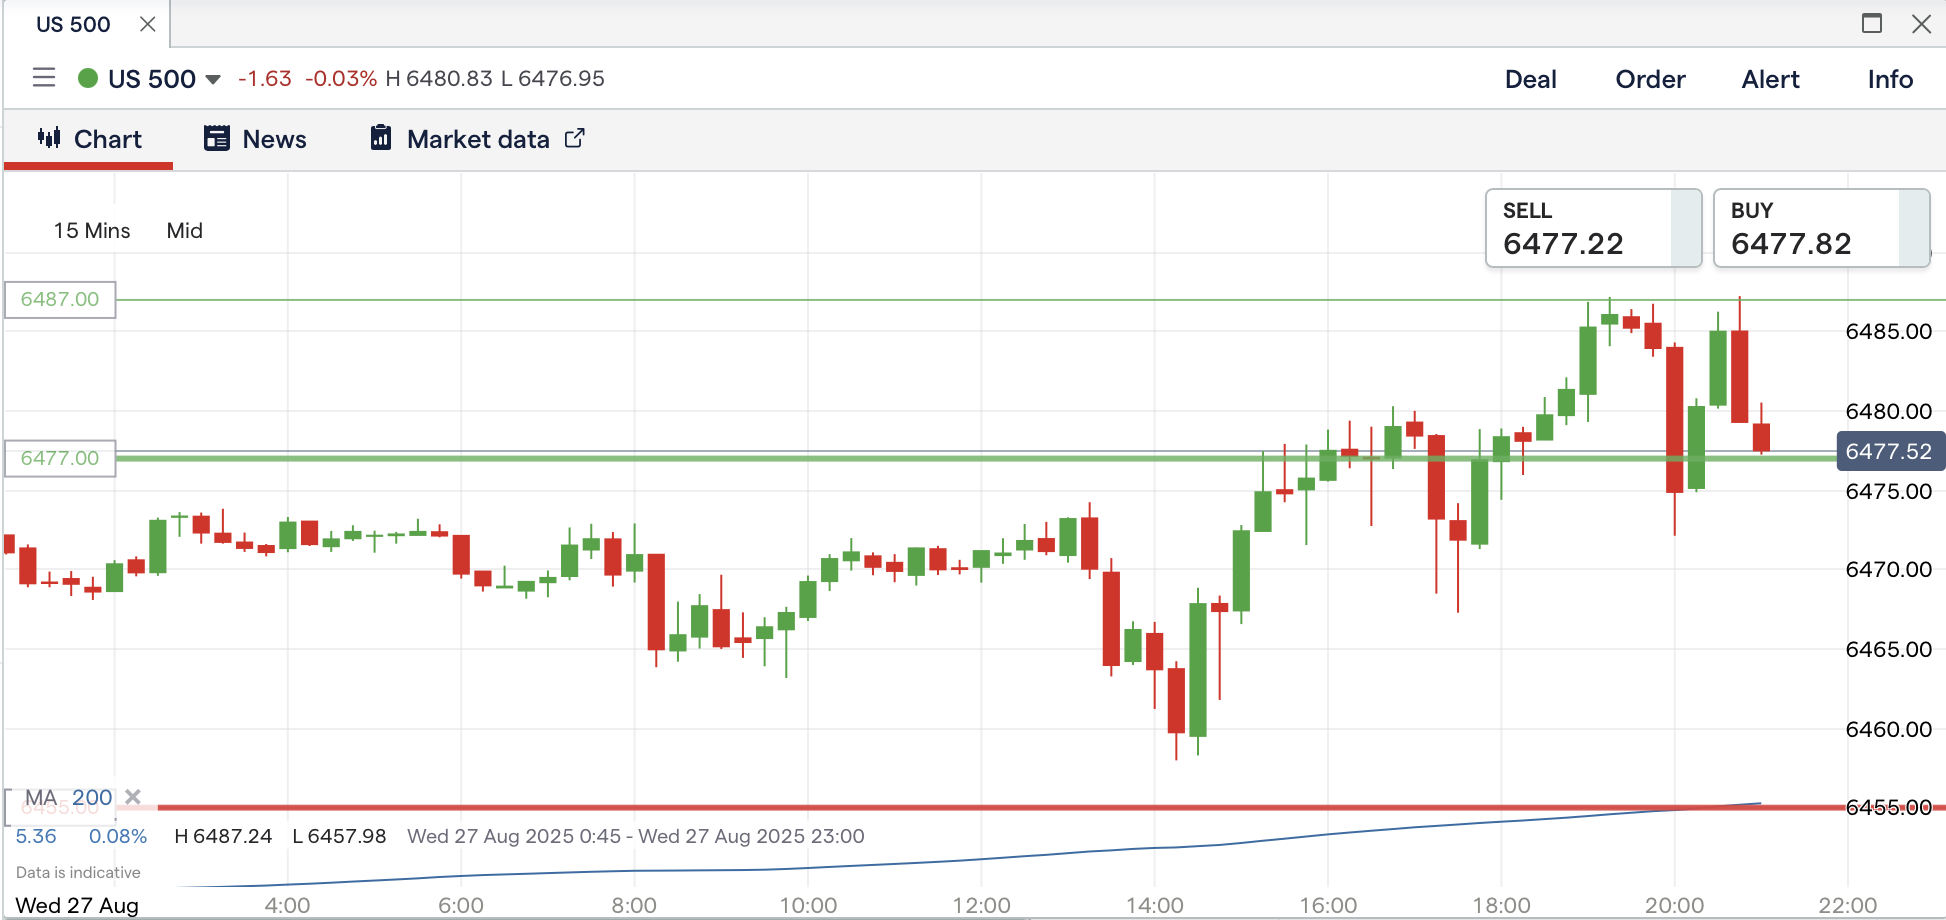Image resolution: width=1946 pixels, height=920 pixels.
Task: Click the News newspaper icon
Action: click(x=217, y=138)
